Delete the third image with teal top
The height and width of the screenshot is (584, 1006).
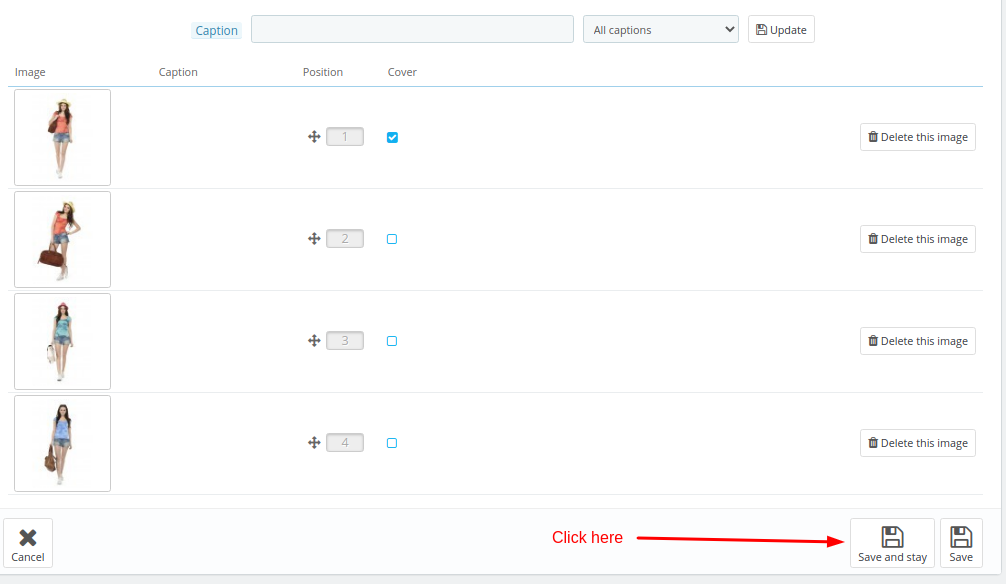(x=917, y=341)
